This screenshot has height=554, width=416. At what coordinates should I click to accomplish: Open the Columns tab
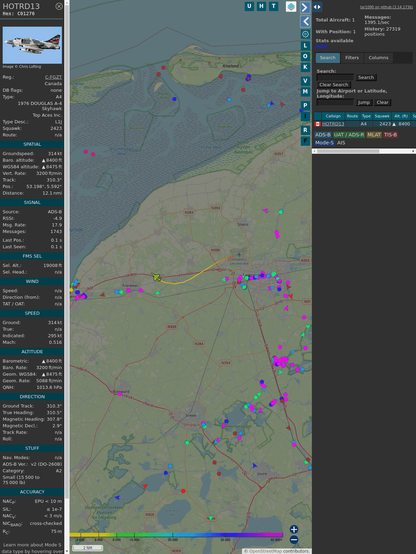click(x=378, y=58)
